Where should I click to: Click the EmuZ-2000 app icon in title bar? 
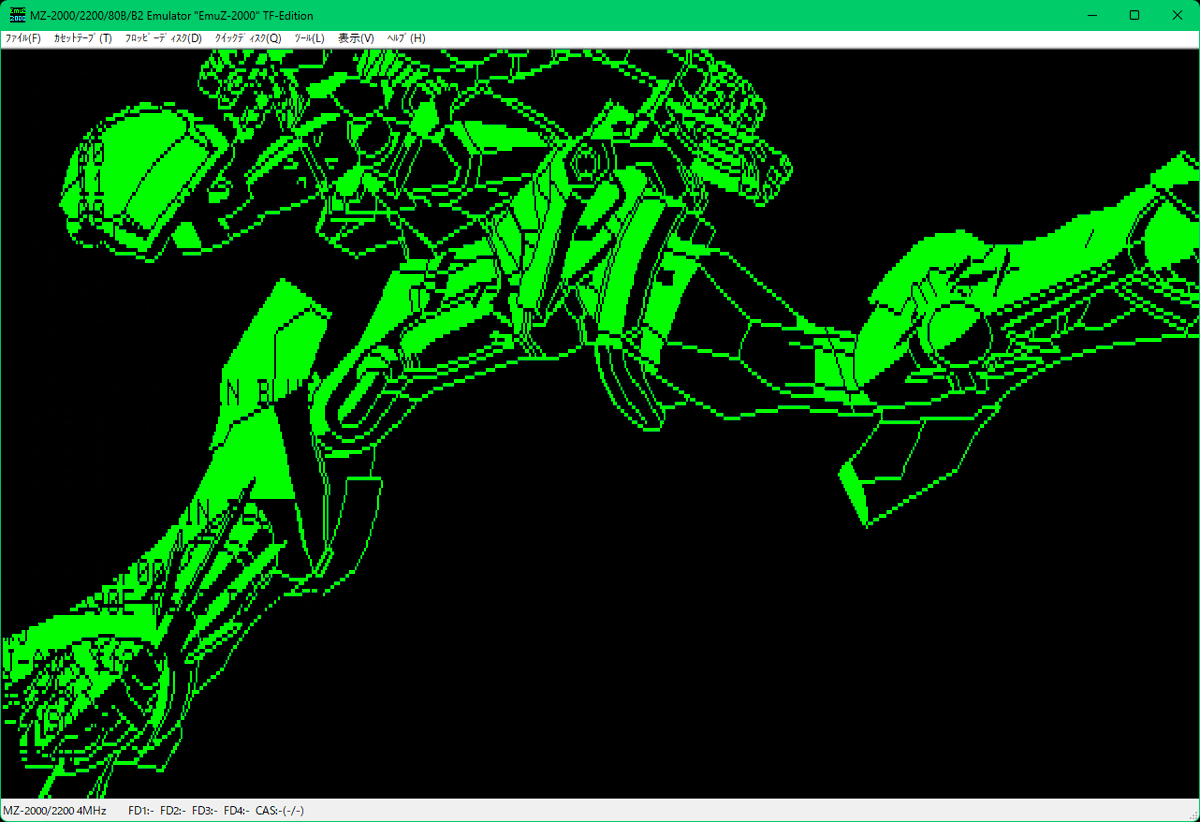pyautogui.click(x=17, y=15)
